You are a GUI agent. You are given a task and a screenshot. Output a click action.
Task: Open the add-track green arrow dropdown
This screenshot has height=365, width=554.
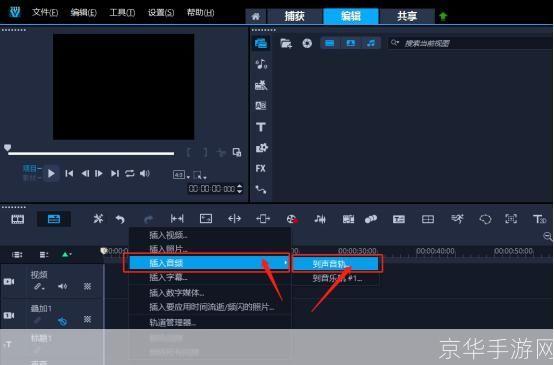point(66,254)
